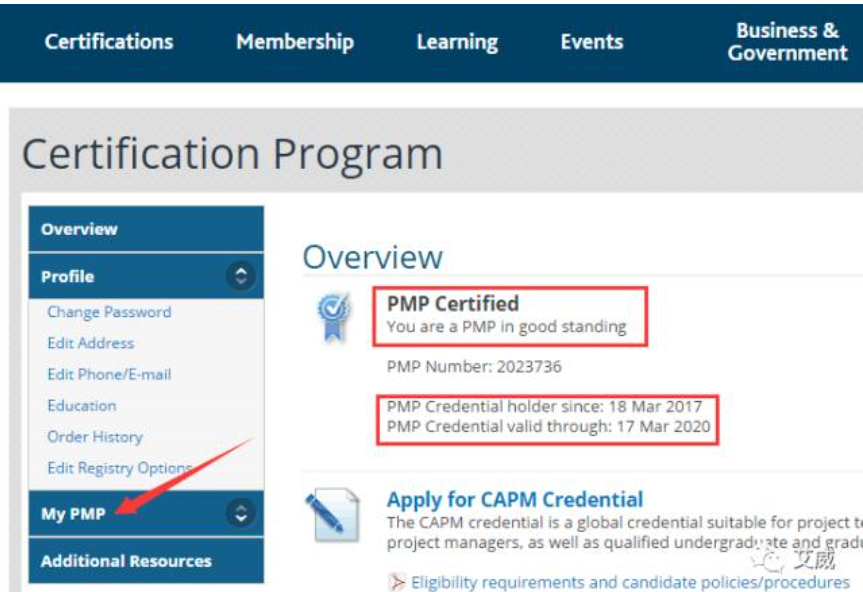Open the Membership menu
This screenshot has width=863, height=592.
[x=295, y=42]
